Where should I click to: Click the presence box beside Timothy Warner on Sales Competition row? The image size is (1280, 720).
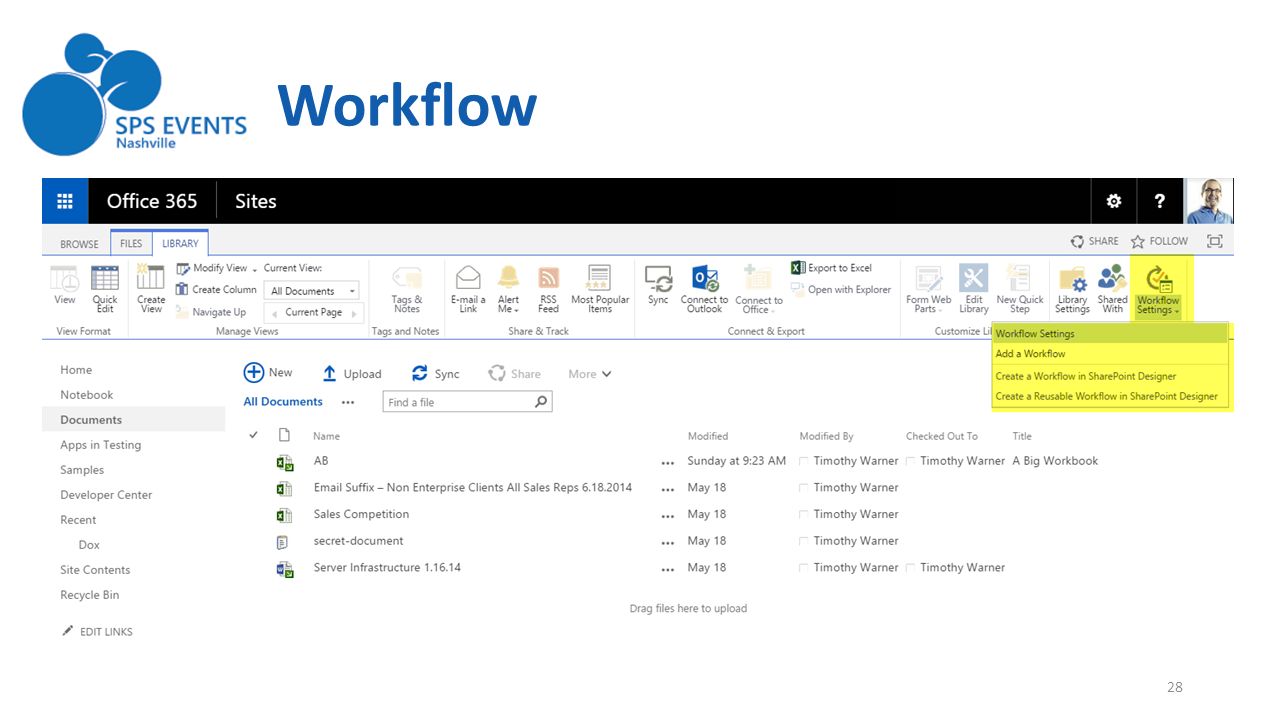[x=805, y=514]
